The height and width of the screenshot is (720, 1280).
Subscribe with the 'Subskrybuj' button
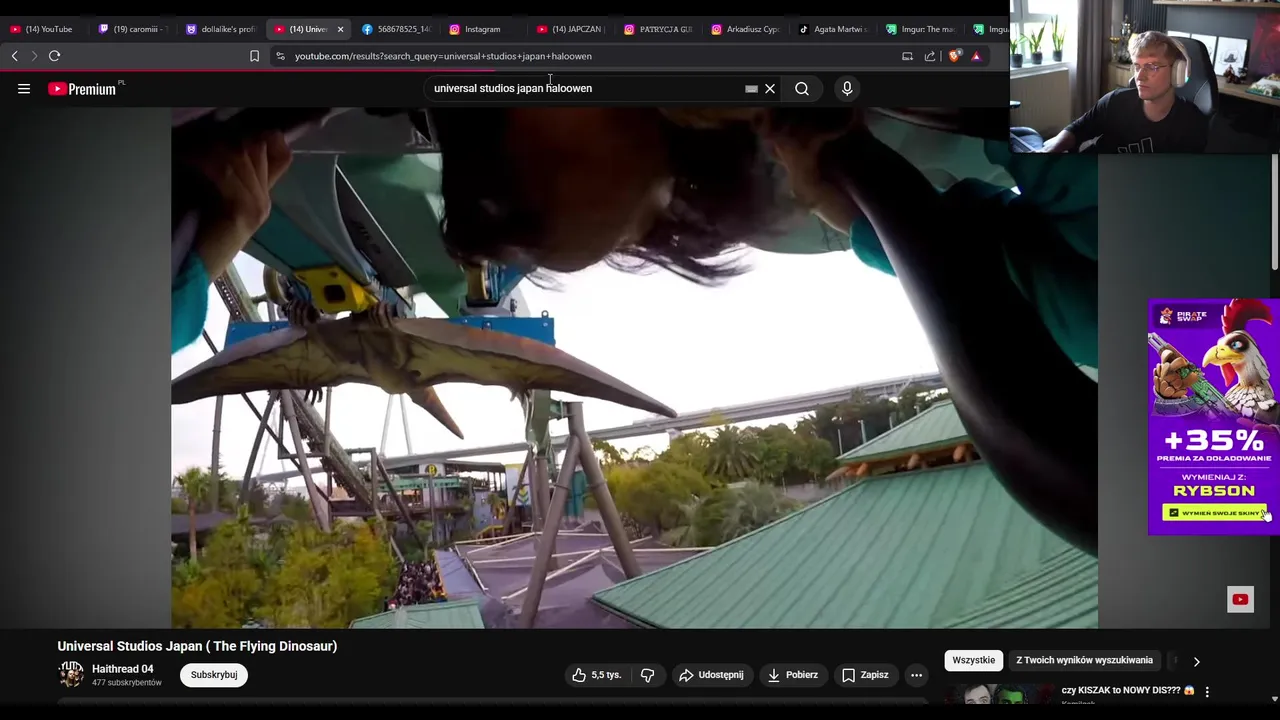click(x=214, y=675)
